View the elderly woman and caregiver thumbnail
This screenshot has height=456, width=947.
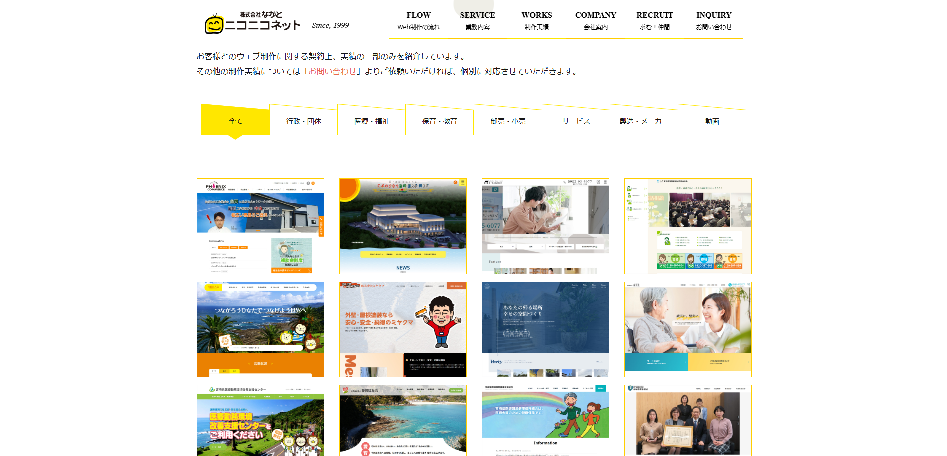pos(687,329)
